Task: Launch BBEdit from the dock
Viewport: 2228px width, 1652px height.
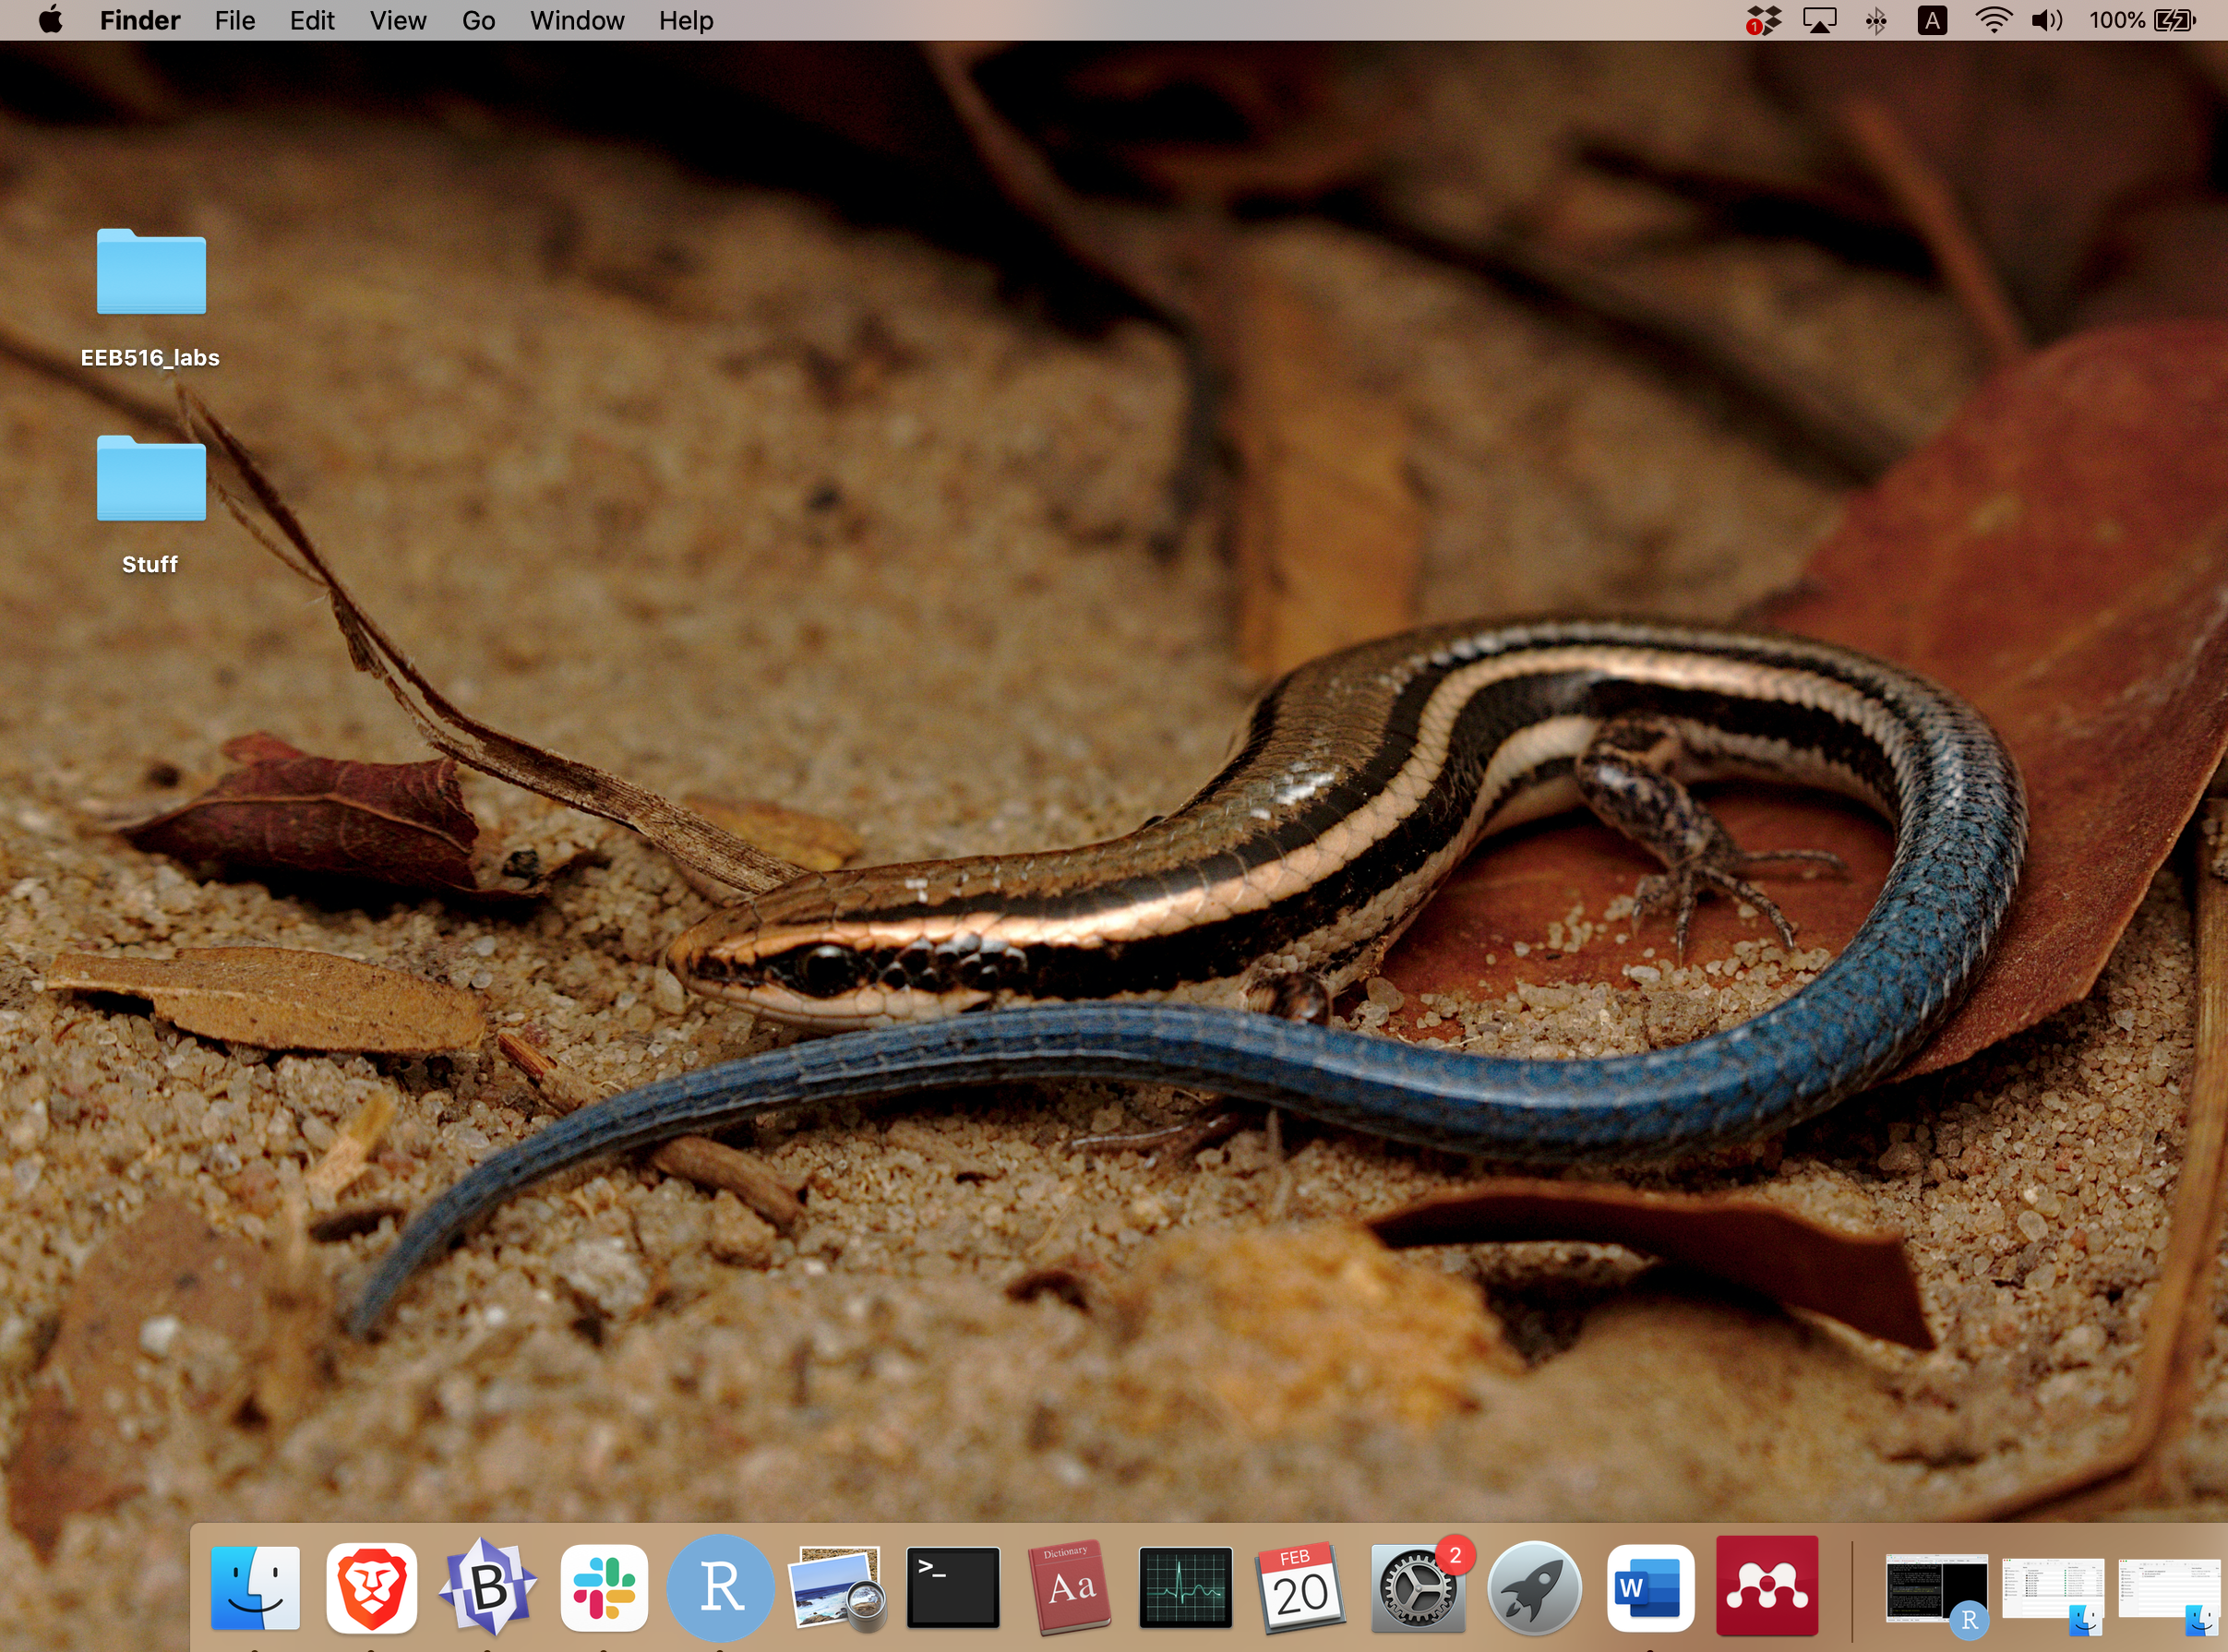Action: coord(487,1588)
